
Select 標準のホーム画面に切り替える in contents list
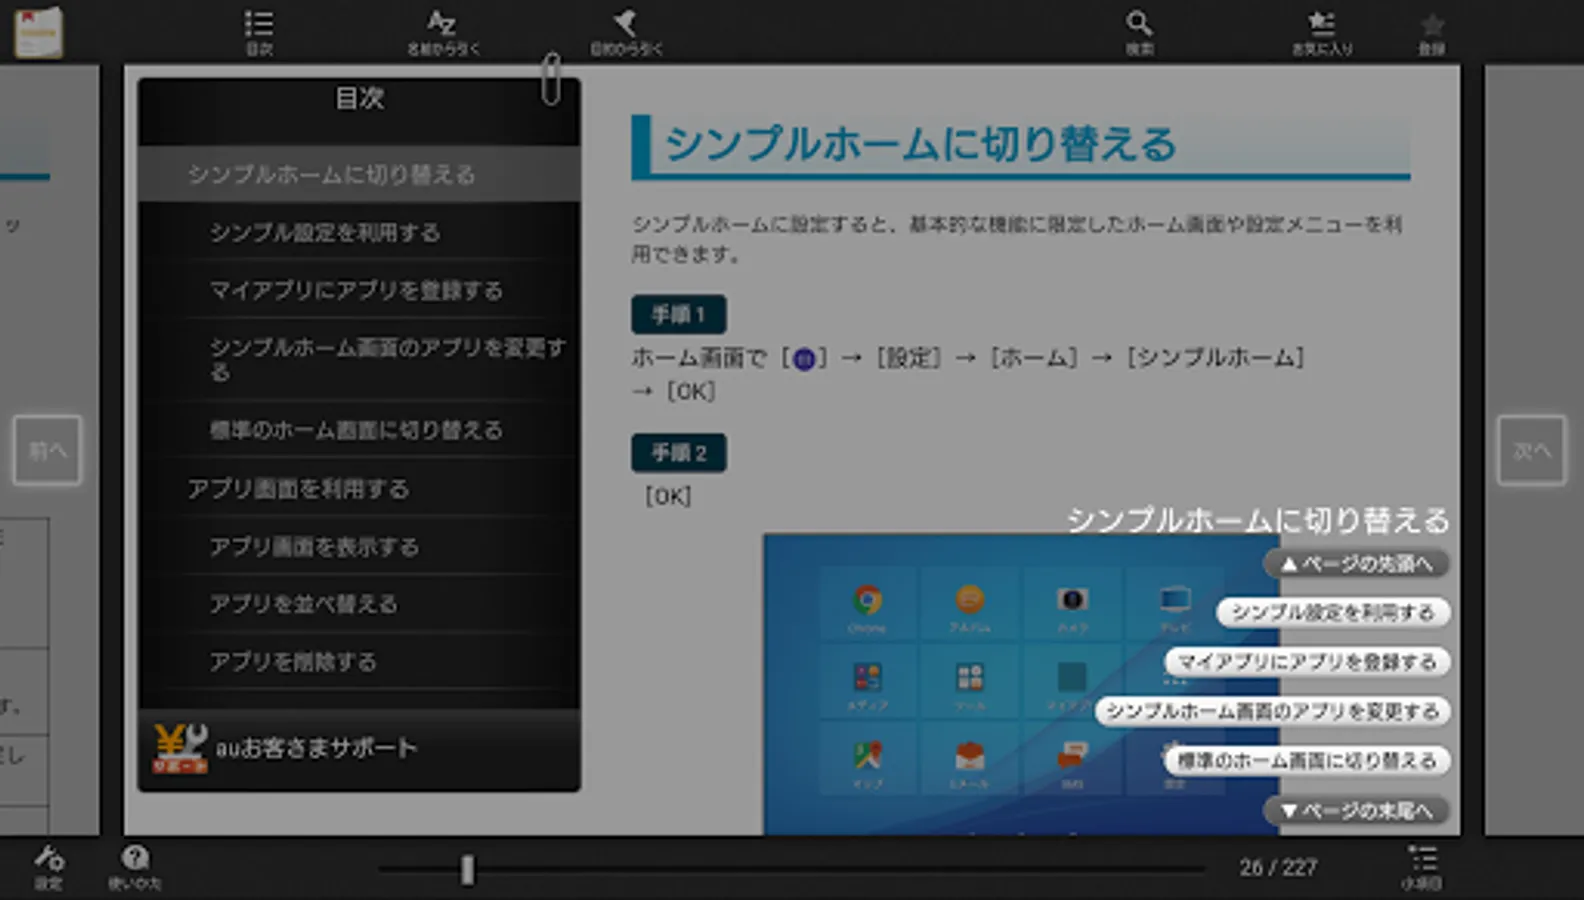coord(359,430)
